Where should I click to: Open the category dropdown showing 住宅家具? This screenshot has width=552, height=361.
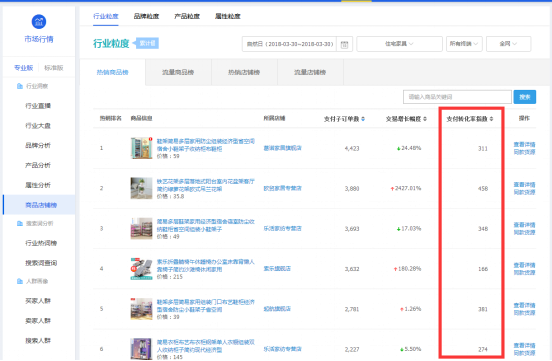(399, 44)
